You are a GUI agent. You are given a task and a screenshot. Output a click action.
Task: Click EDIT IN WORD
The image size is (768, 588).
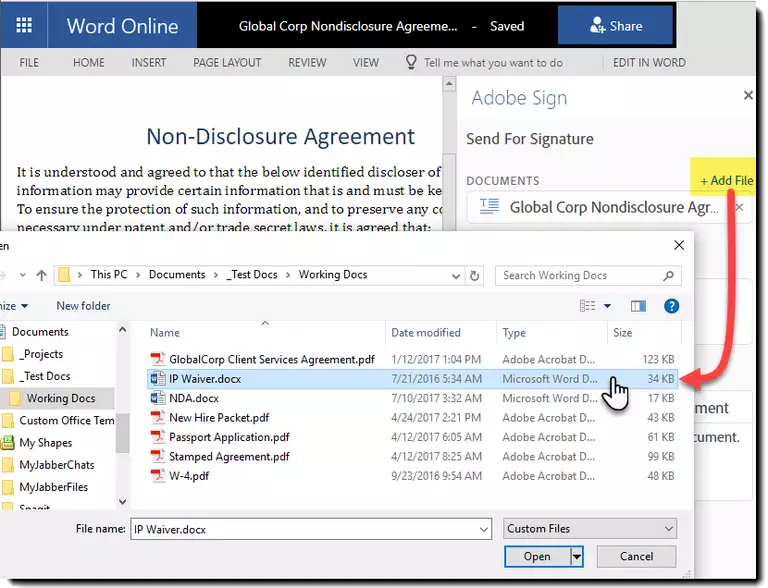(649, 62)
